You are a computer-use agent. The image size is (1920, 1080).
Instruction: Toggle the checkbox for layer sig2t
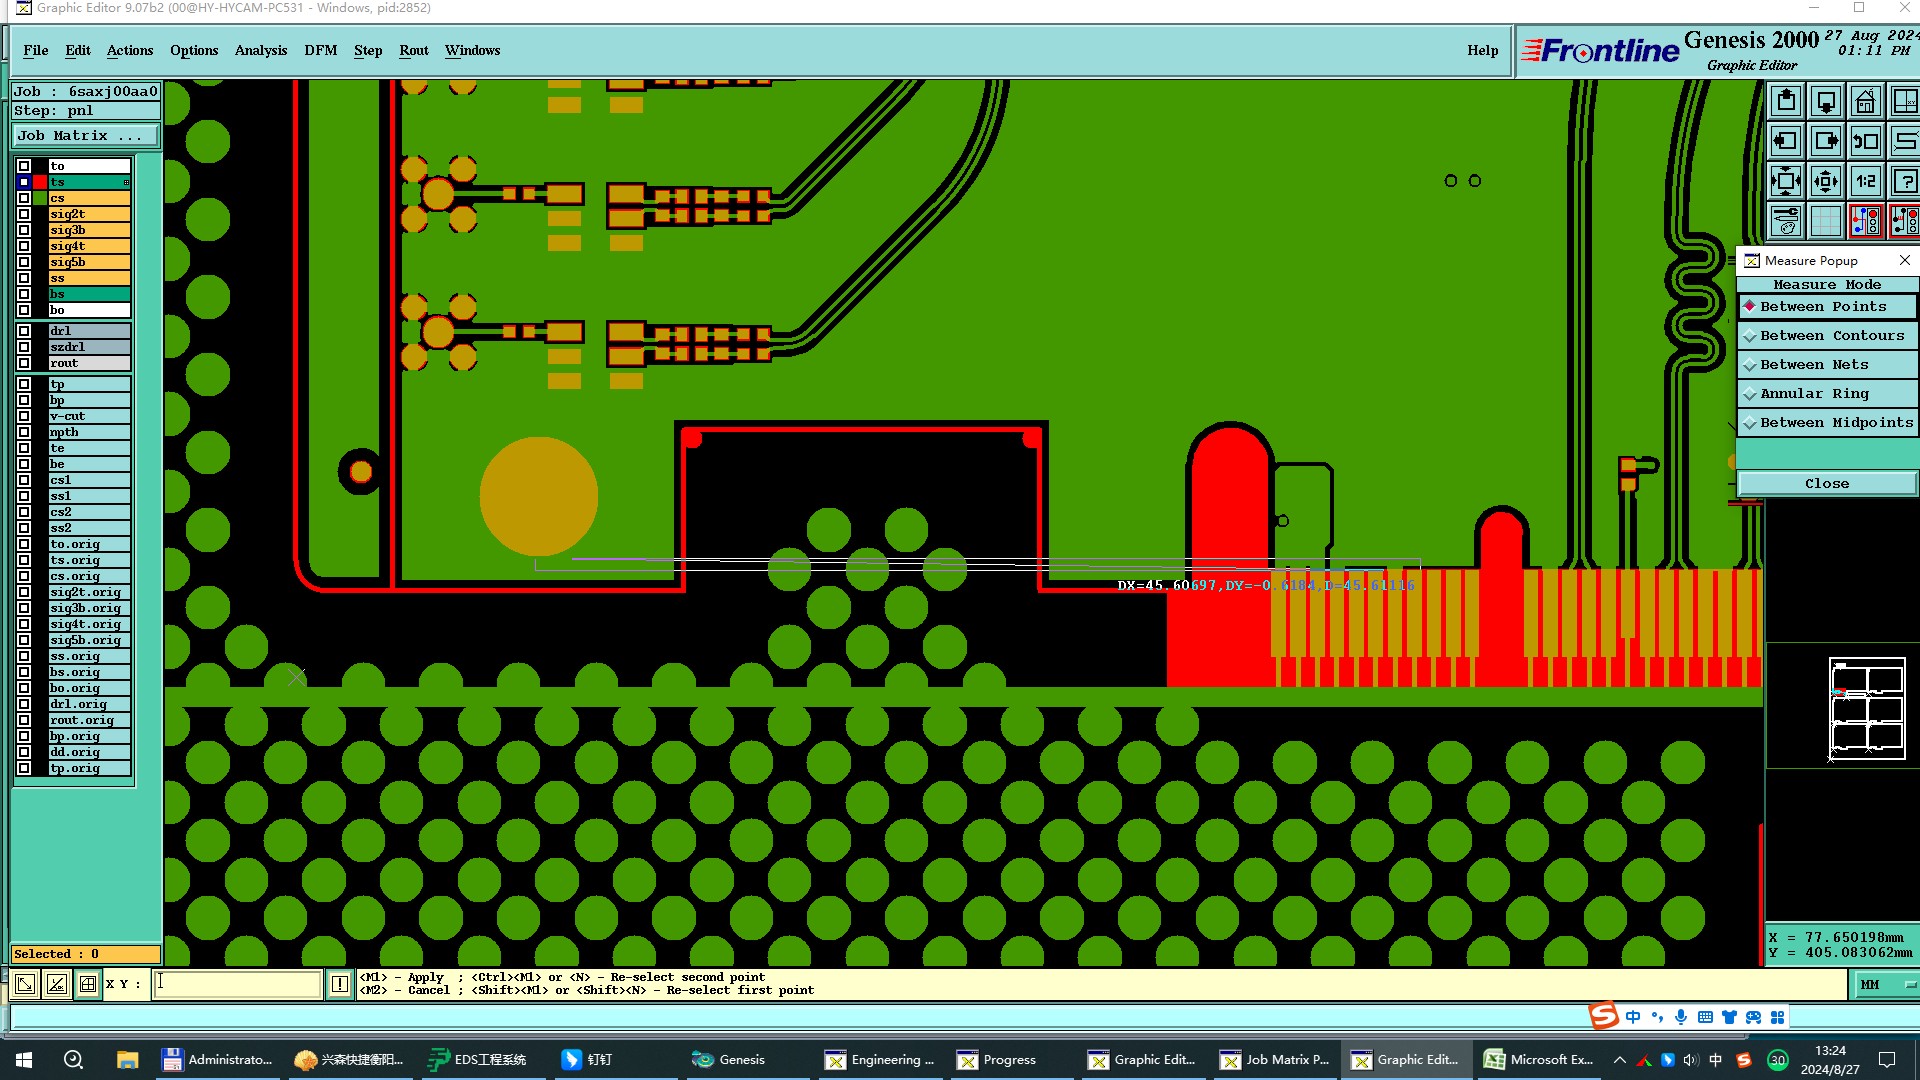24,214
